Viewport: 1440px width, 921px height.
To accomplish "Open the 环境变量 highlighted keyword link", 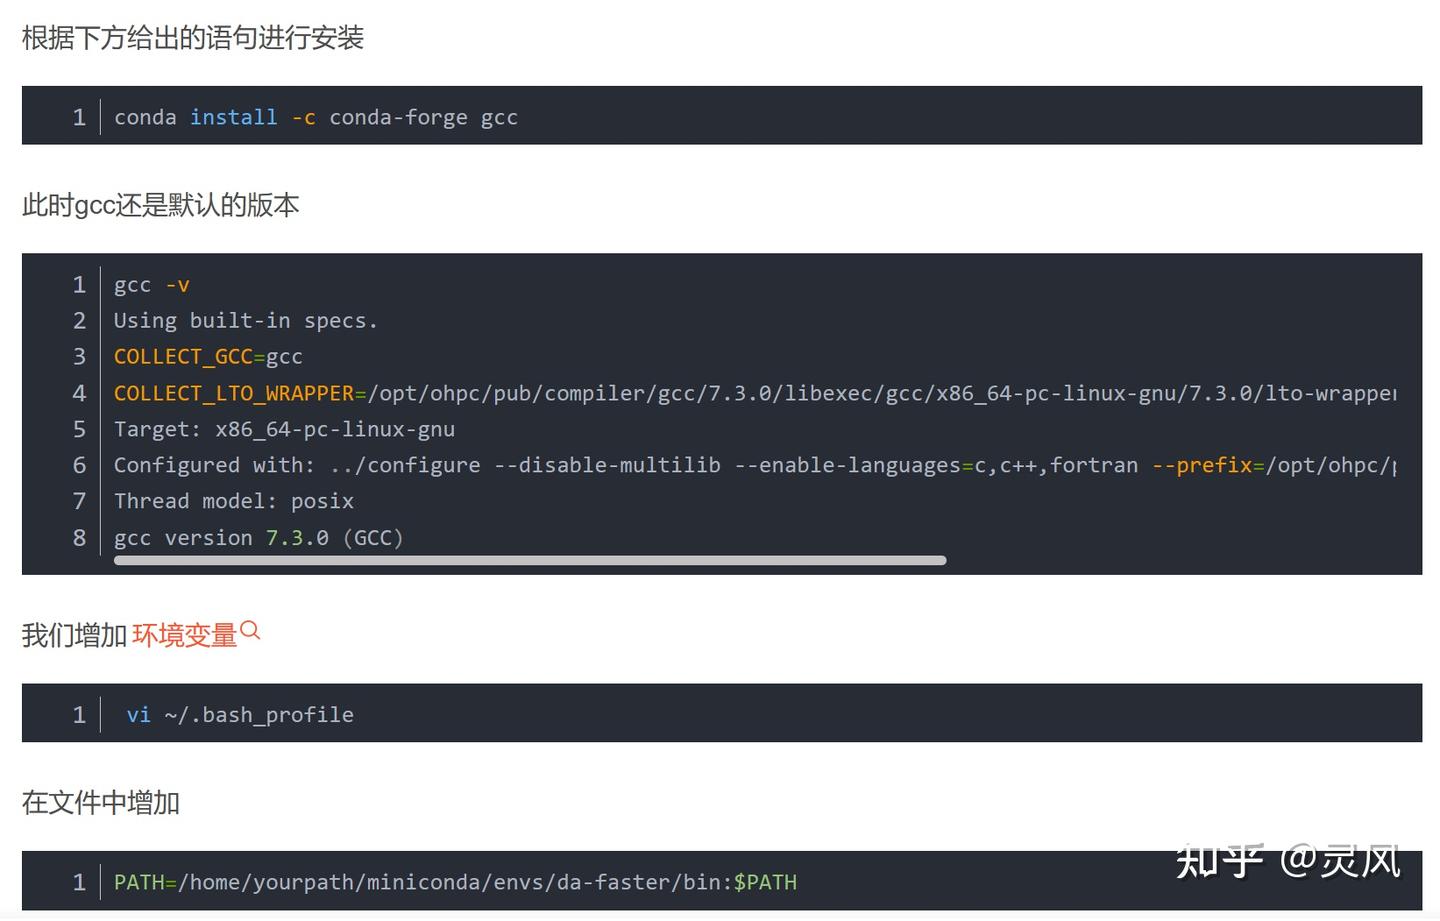I will click(184, 635).
